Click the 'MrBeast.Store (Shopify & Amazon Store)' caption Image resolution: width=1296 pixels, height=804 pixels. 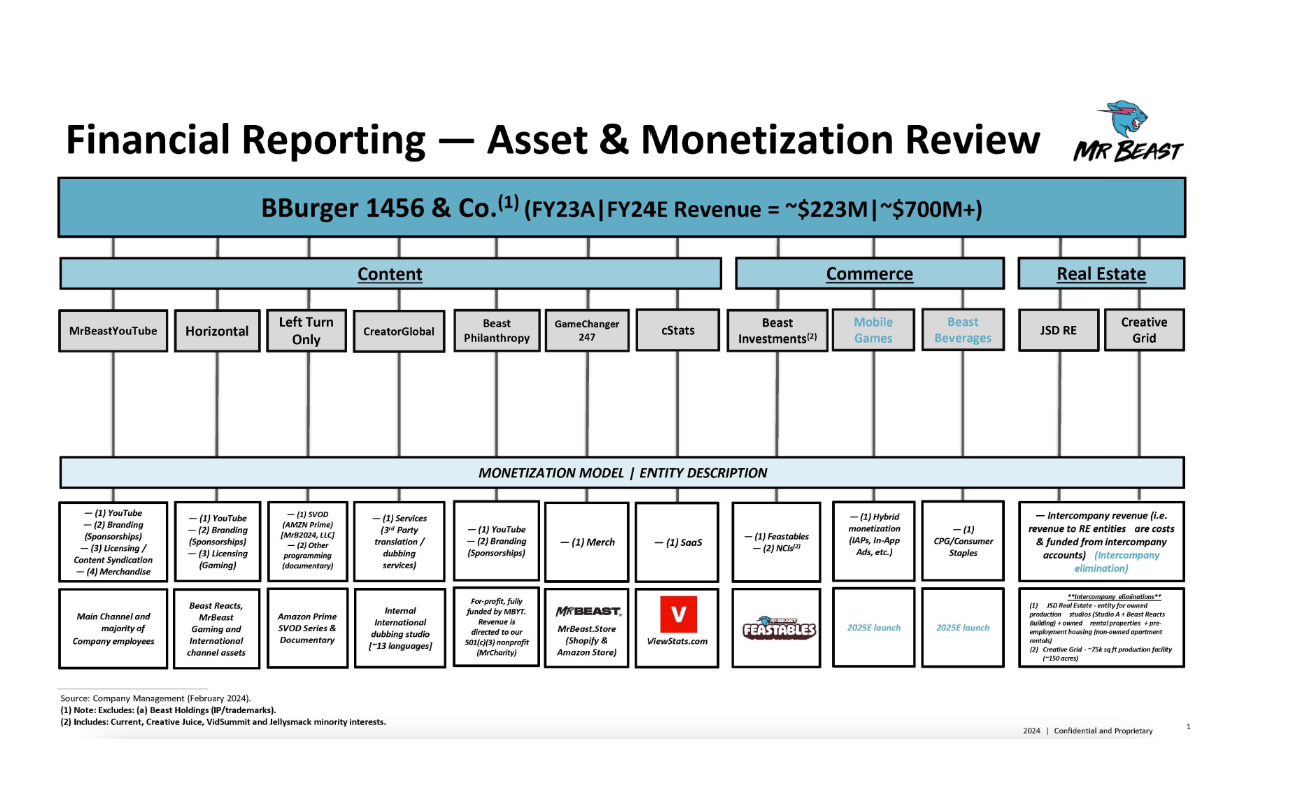(589, 641)
